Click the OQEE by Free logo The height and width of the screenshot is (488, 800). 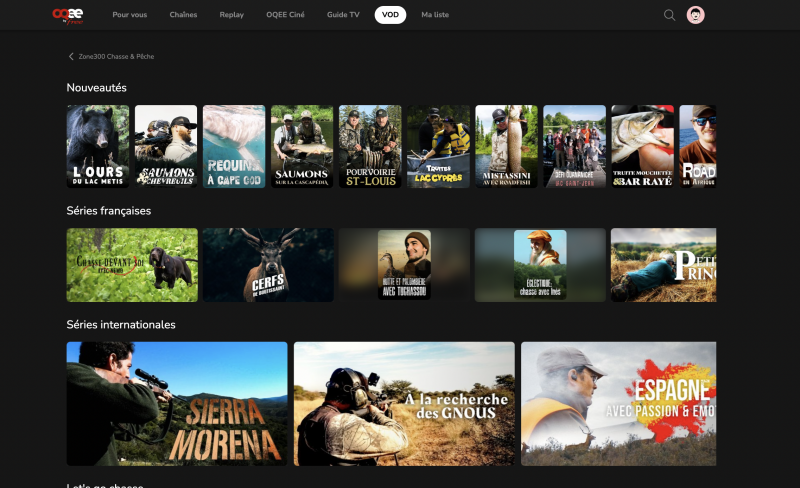68,15
